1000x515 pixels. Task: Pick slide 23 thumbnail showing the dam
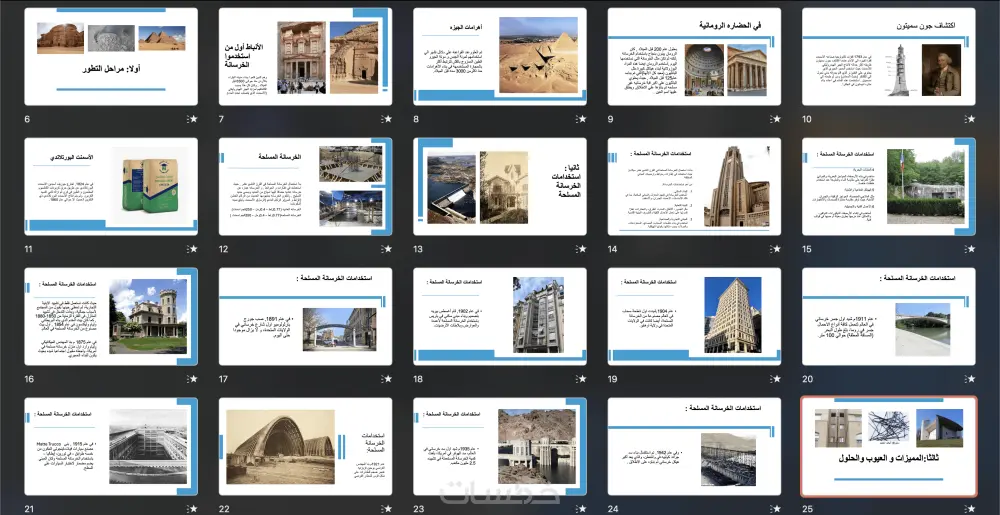[500, 446]
